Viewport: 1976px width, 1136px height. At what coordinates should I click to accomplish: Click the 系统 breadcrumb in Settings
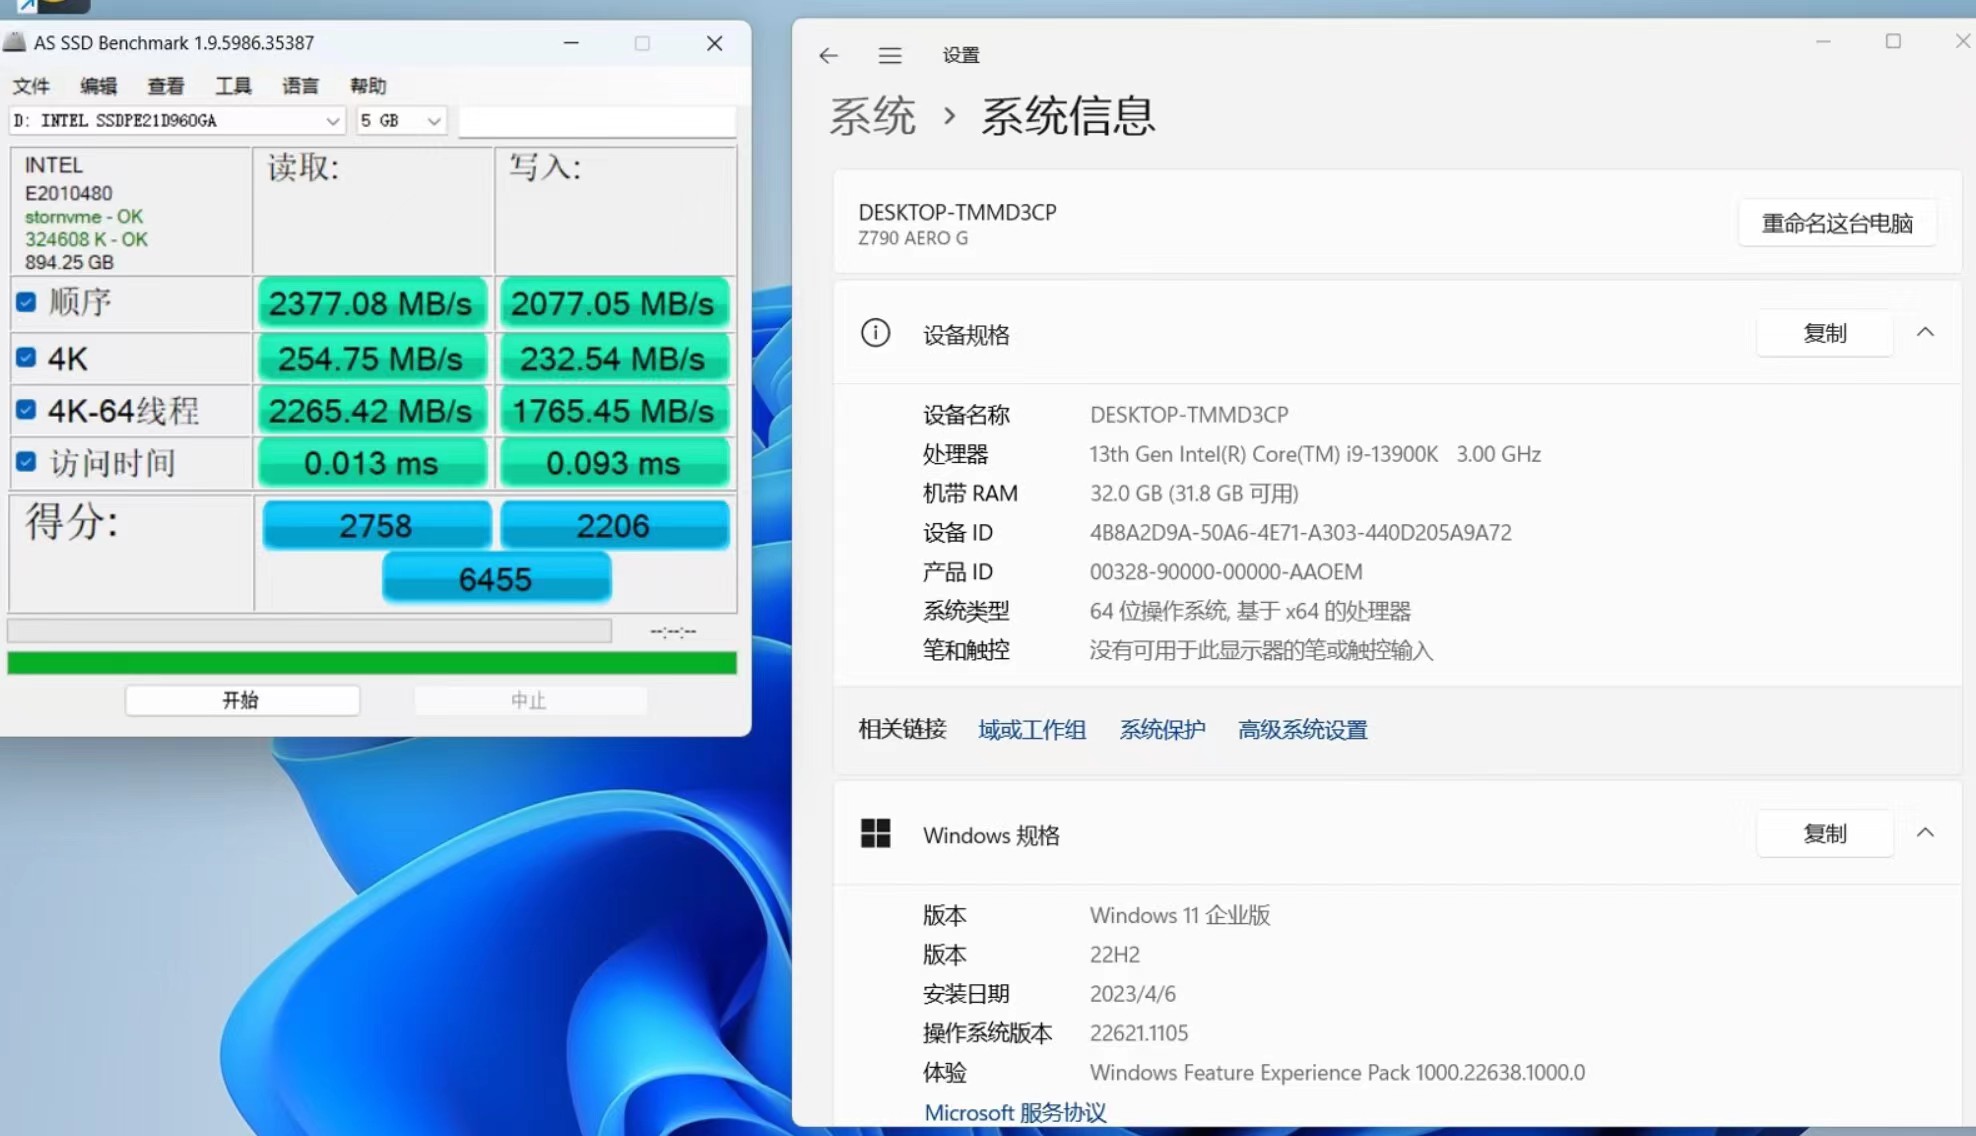click(x=872, y=116)
